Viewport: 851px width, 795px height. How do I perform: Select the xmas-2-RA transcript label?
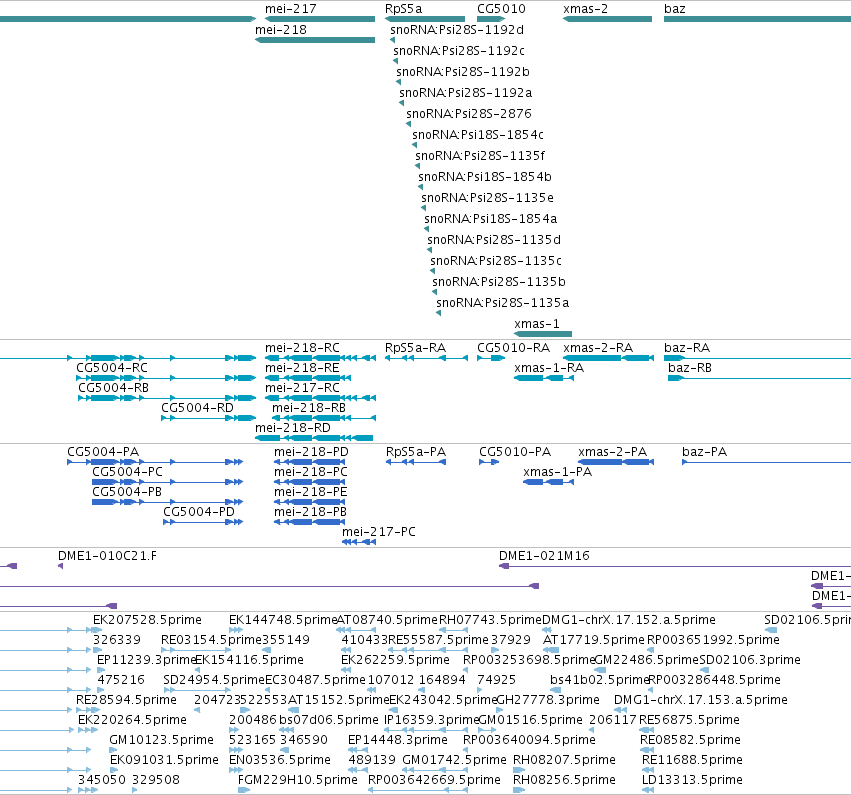tap(598, 348)
